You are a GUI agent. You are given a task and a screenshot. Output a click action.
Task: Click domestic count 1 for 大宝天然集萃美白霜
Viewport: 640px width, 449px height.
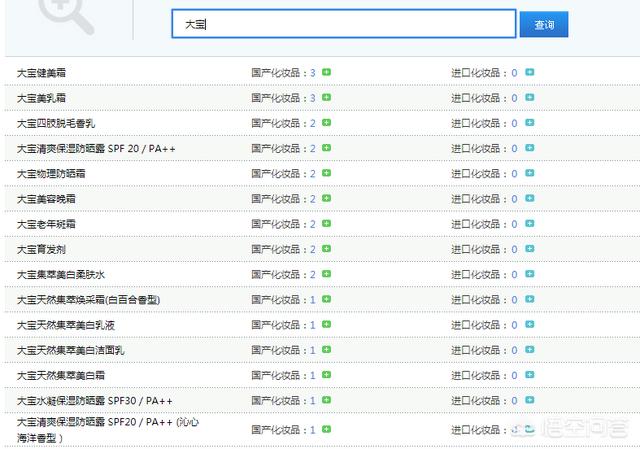(x=313, y=376)
